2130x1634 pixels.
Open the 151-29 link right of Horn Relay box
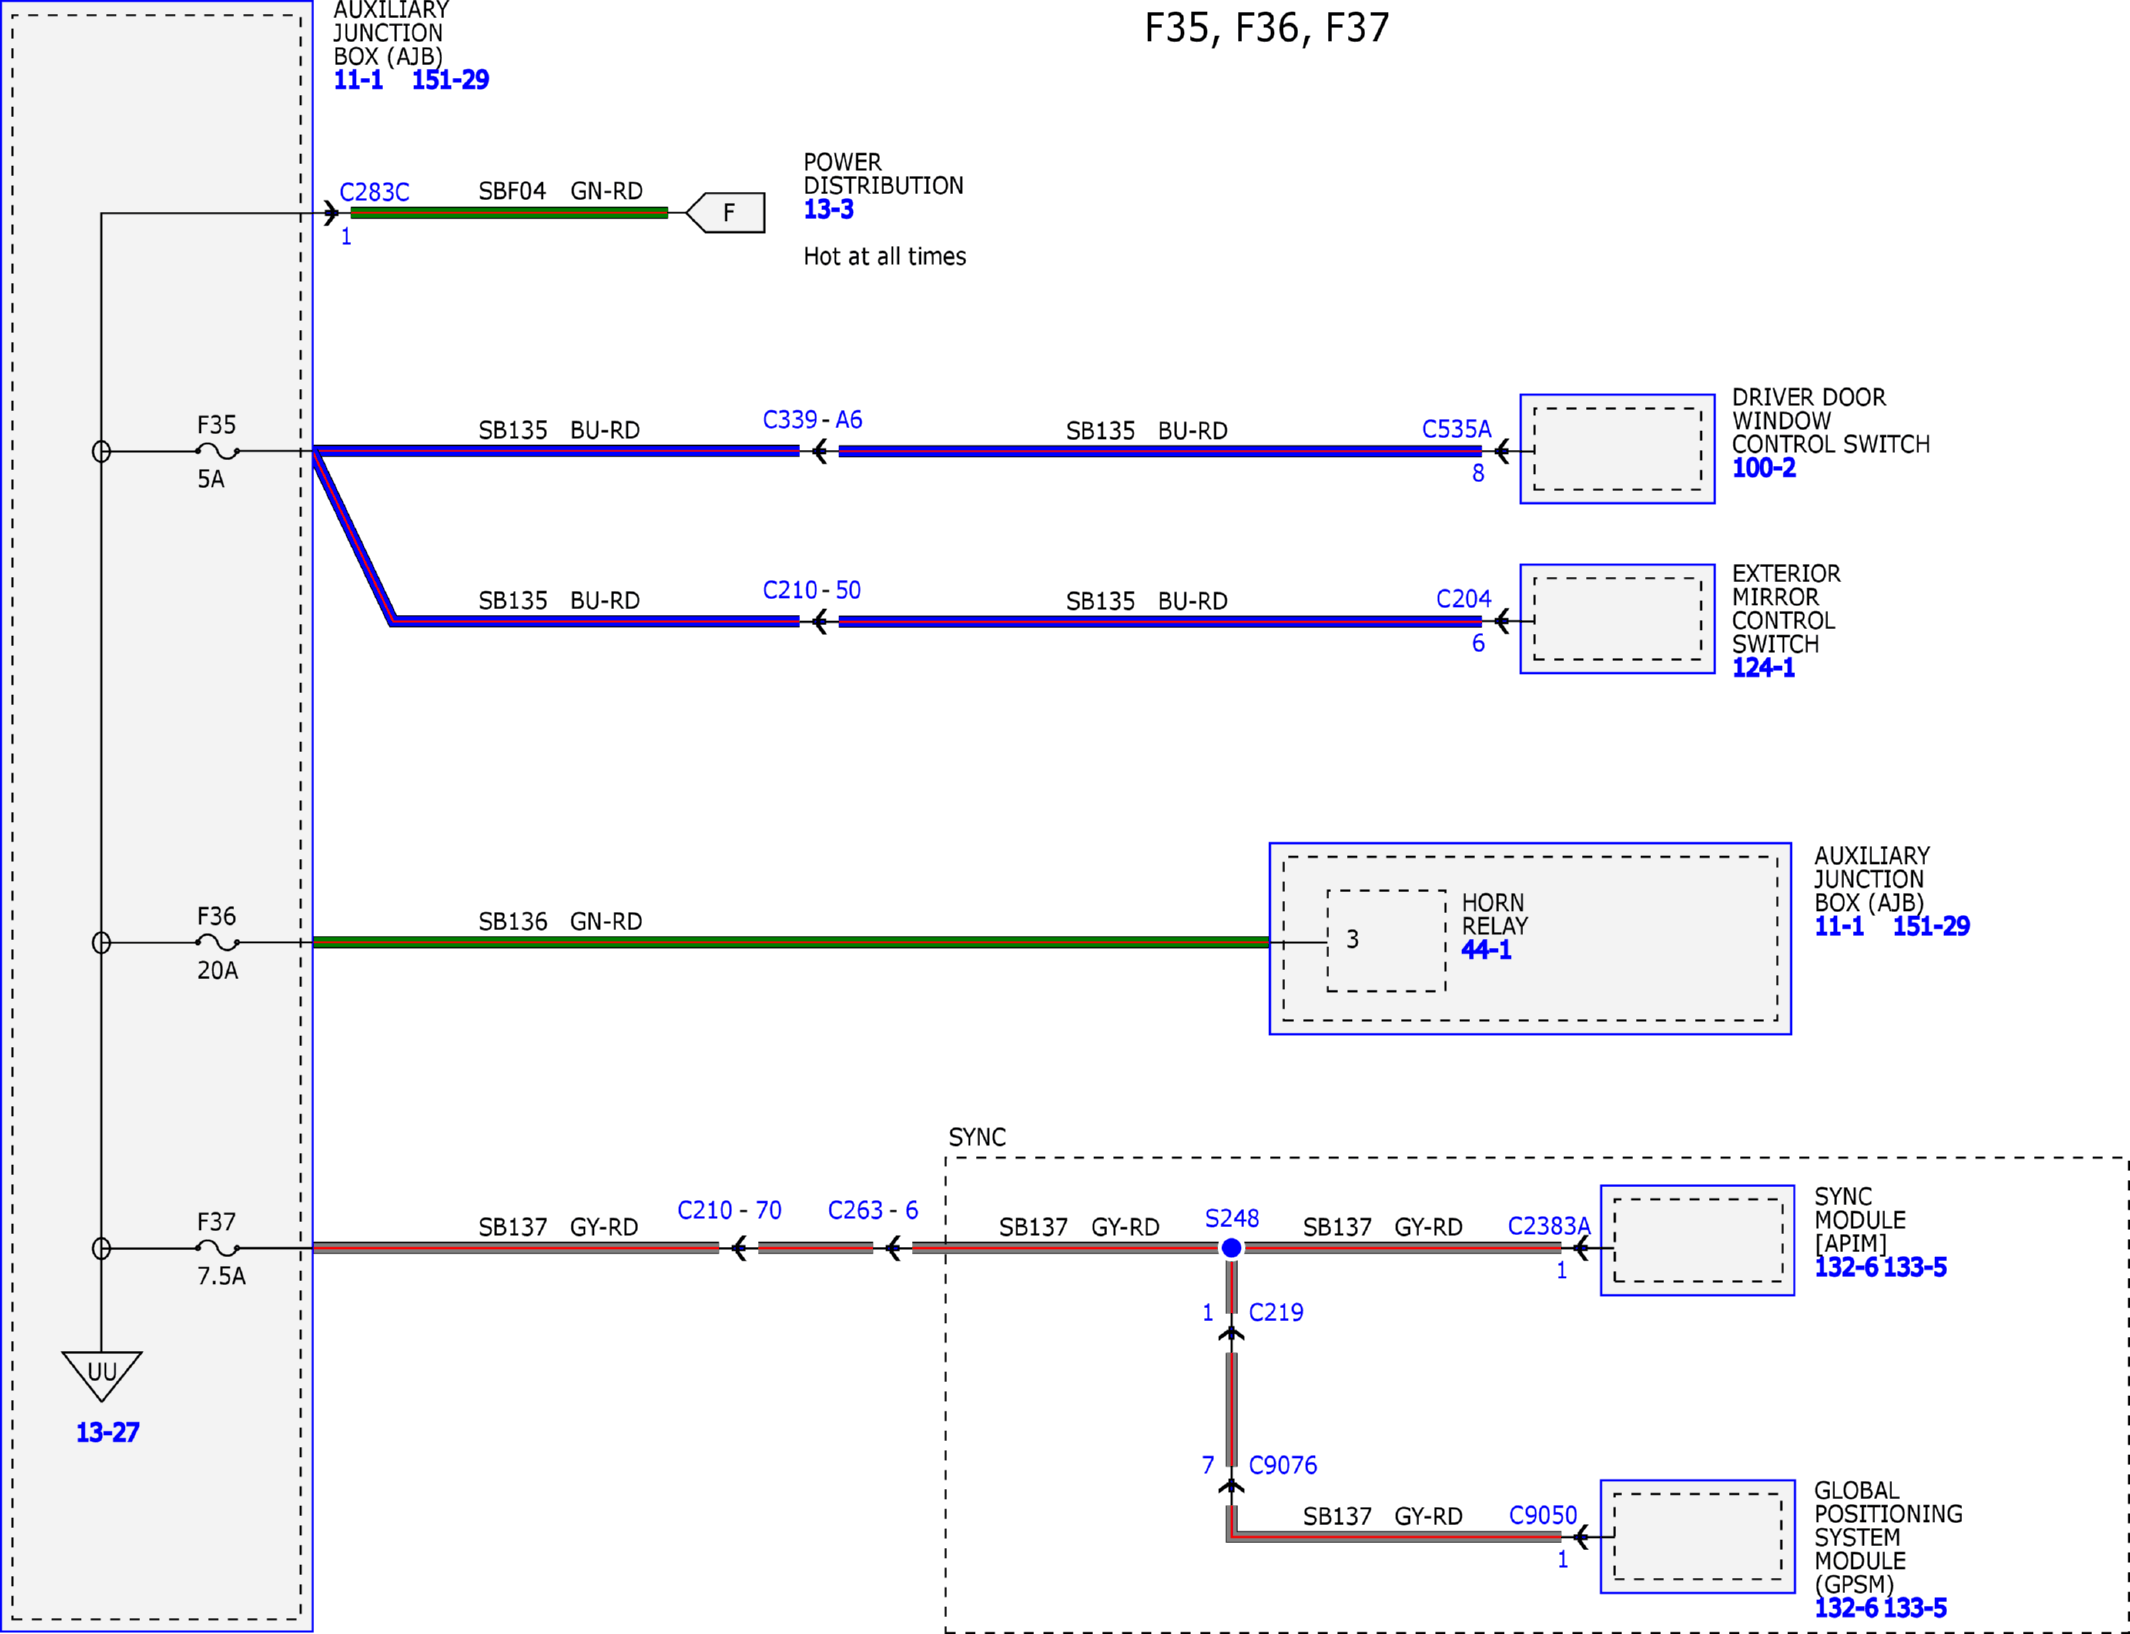tap(1931, 926)
